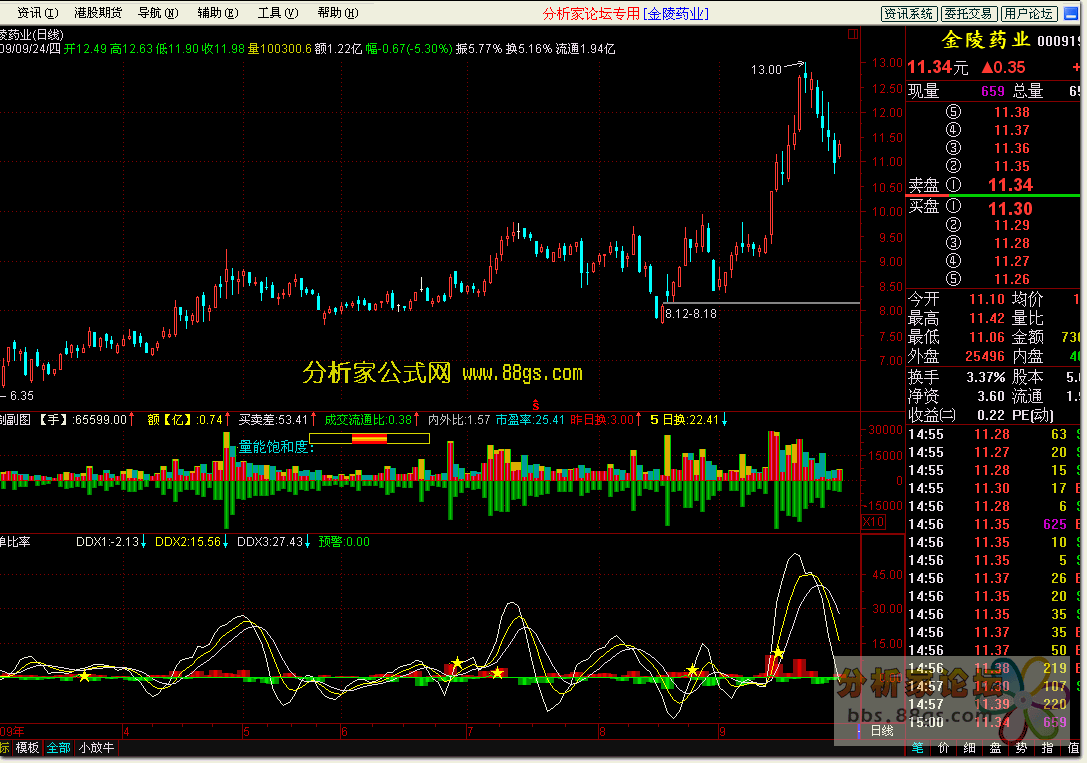Select the 小放牛 tab at bottom
This screenshot has width=1087, height=763.
(x=96, y=748)
